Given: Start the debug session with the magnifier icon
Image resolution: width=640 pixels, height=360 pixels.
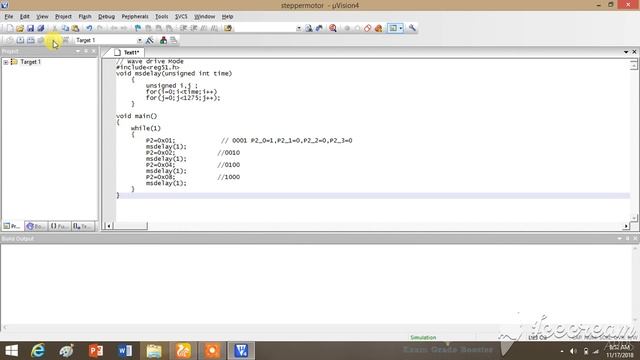Looking at the screenshot, I should [x=333, y=28].
